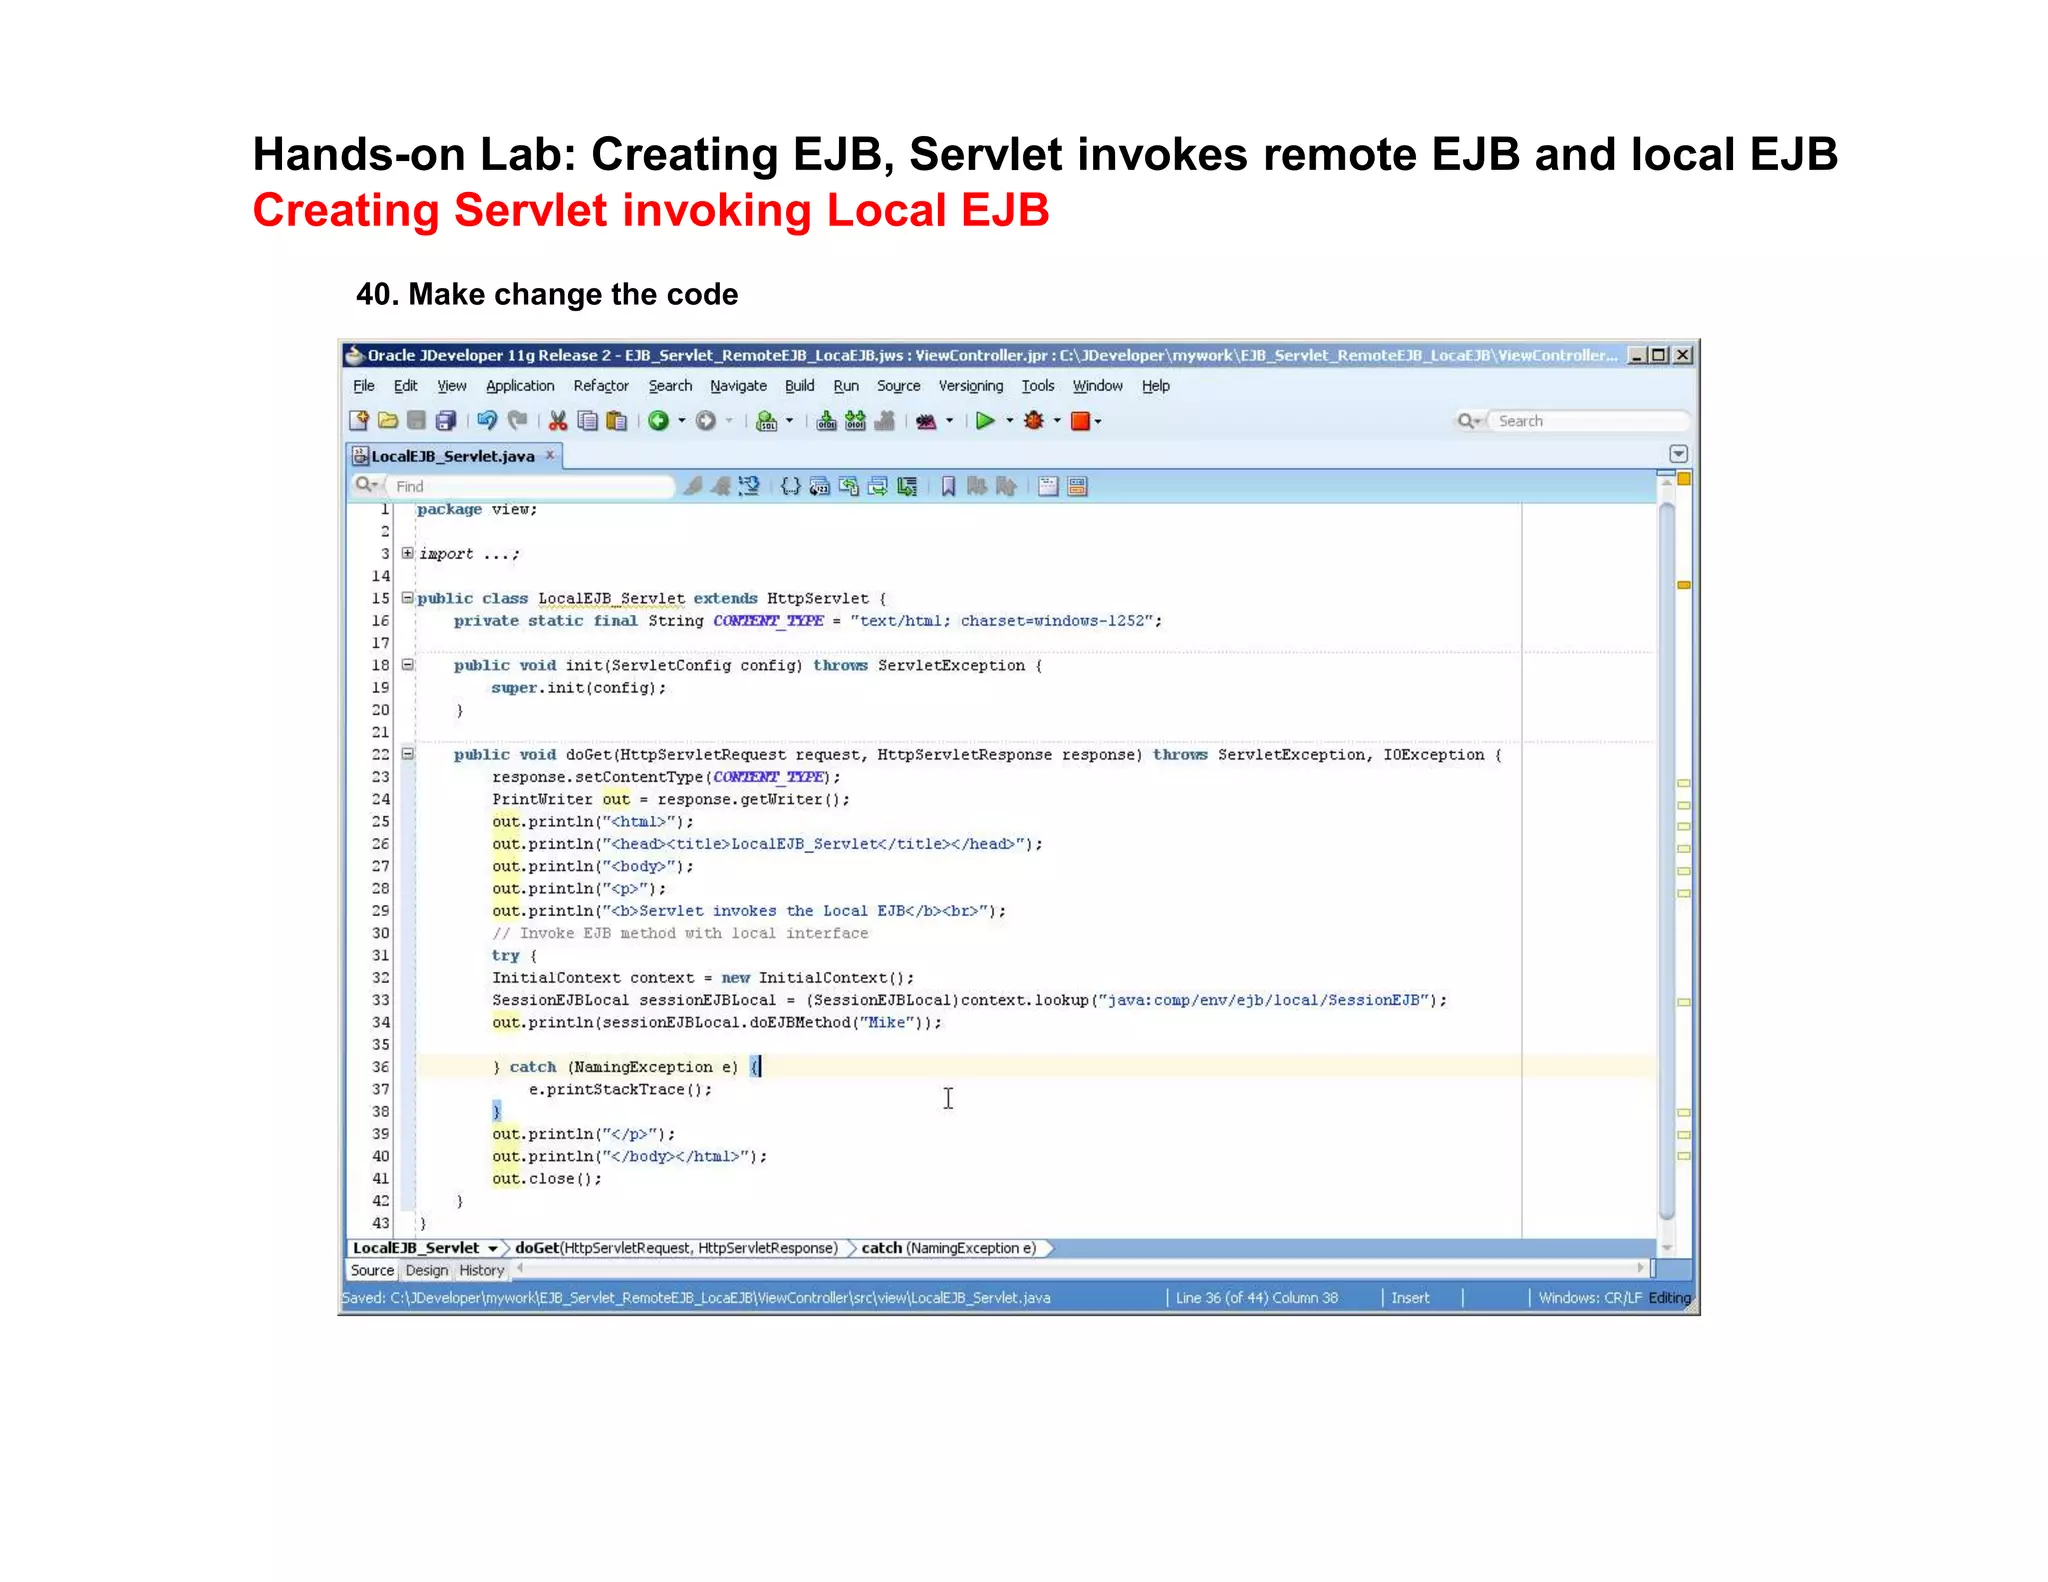This screenshot has height=1582, width=2048.
Task: Click the Copy icon in toolbar
Action: click(588, 421)
